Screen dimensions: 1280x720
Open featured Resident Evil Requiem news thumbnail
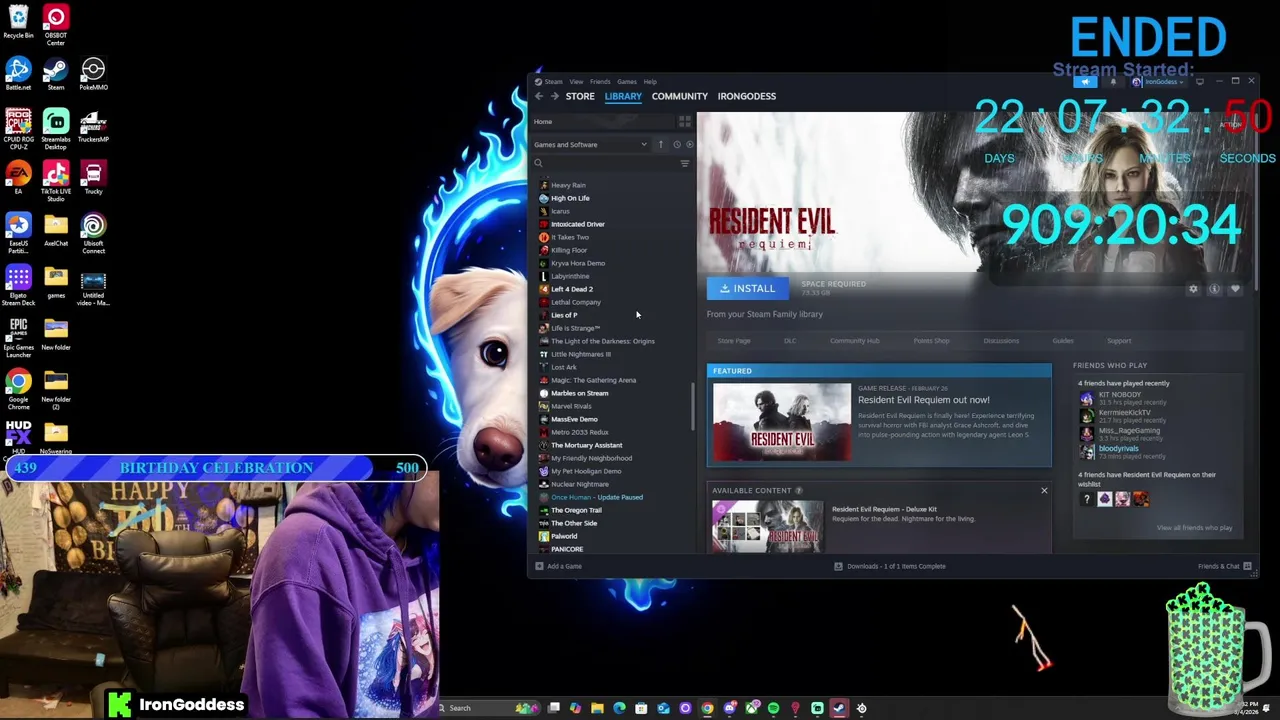click(x=782, y=423)
